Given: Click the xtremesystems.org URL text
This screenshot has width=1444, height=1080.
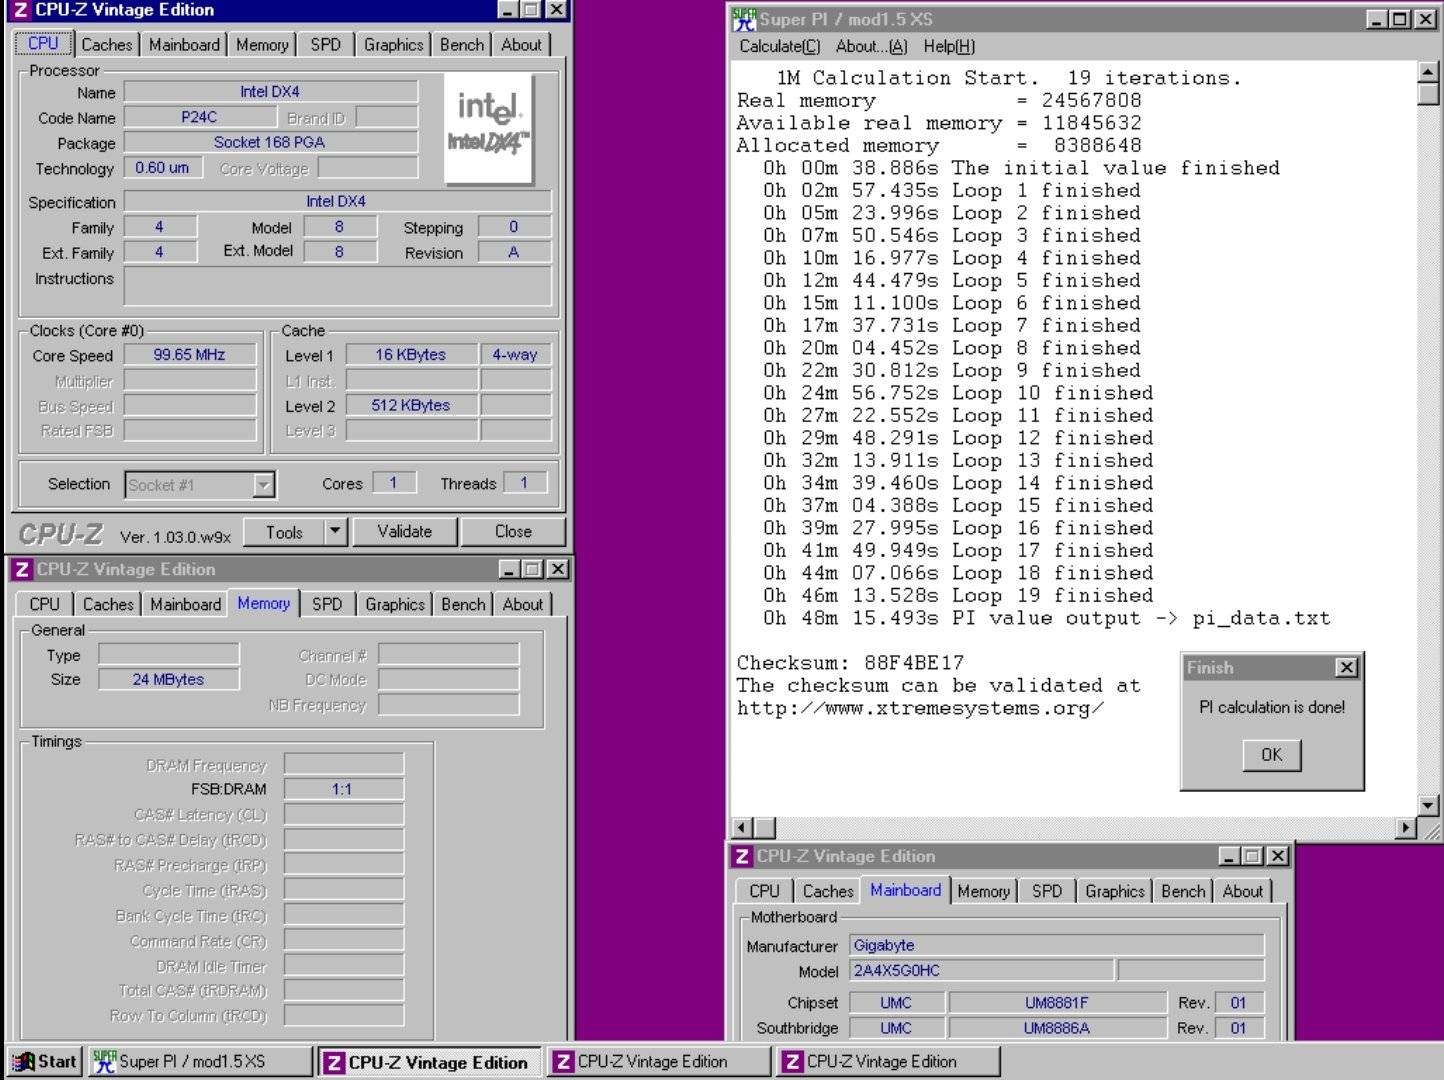Looking at the screenshot, I should click(x=920, y=708).
